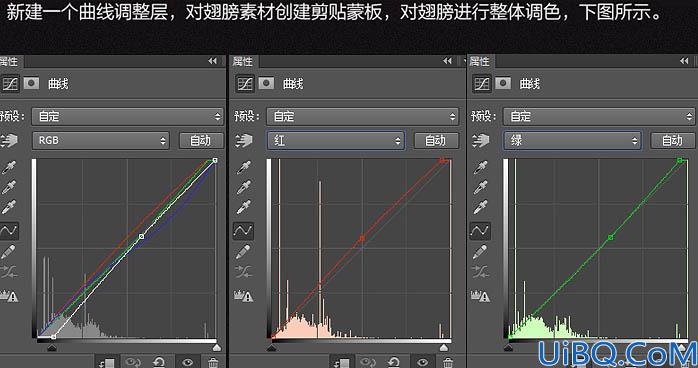
Task: Select the pencil draw-curve tool in the RGB panel
Action: click(x=8, y=252)
